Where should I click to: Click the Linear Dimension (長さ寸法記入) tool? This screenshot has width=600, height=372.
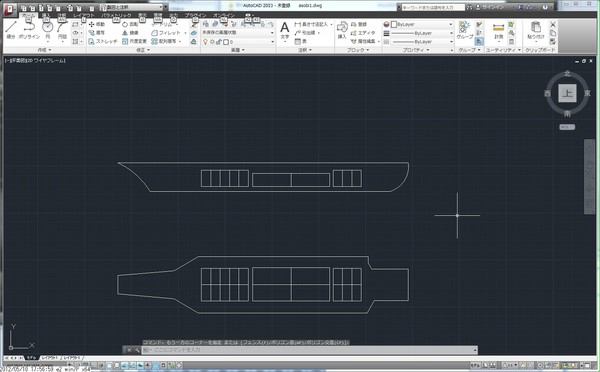tap(311, 24)
